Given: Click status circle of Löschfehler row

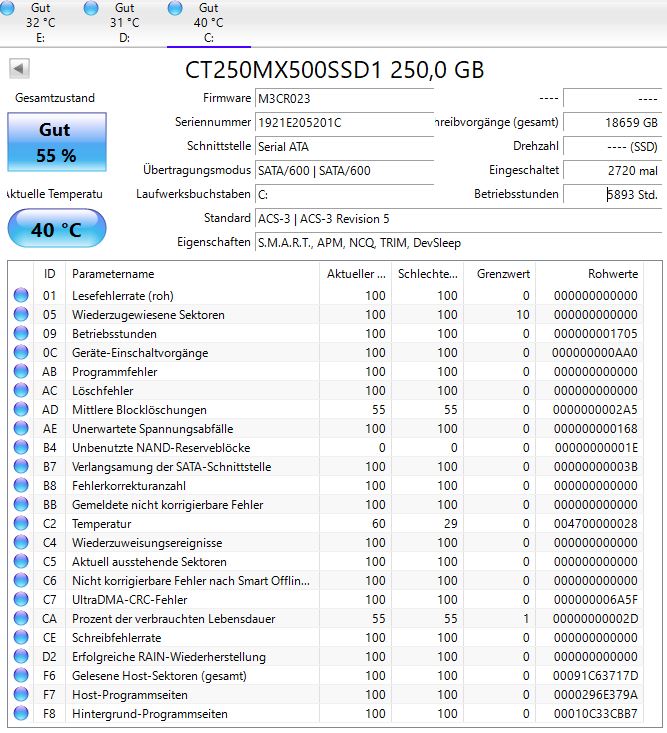Looking at the screenshot, I should coord(21,390).
